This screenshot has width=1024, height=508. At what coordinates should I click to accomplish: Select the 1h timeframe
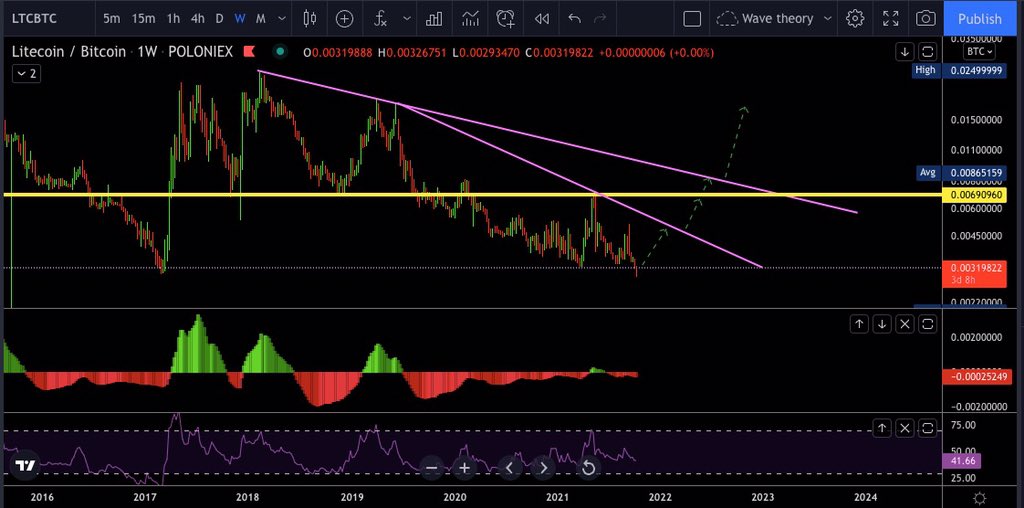[x=173, y=19]
